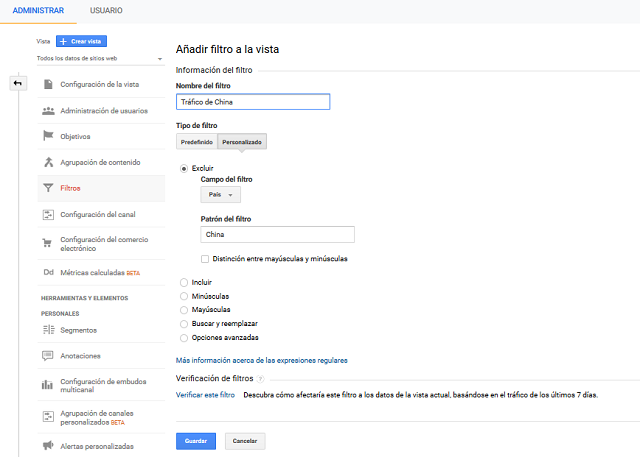This screenshot has height=457, width=640.
Task: Open Administración de usuarios people icon
Action: point(48,111)
